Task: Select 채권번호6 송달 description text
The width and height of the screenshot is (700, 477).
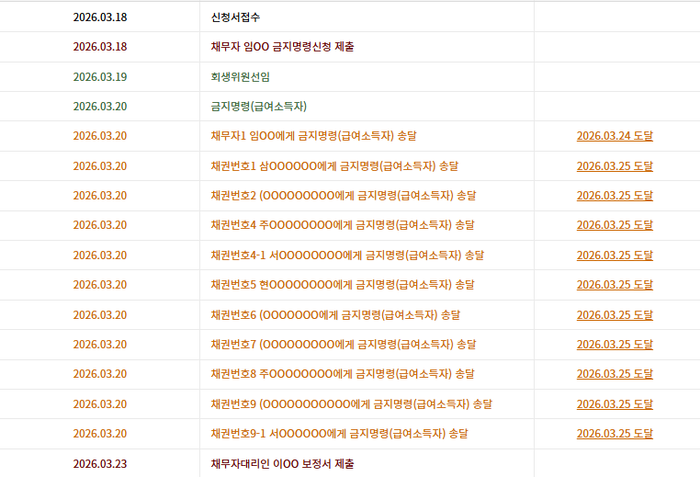Action: pos(335,315)
